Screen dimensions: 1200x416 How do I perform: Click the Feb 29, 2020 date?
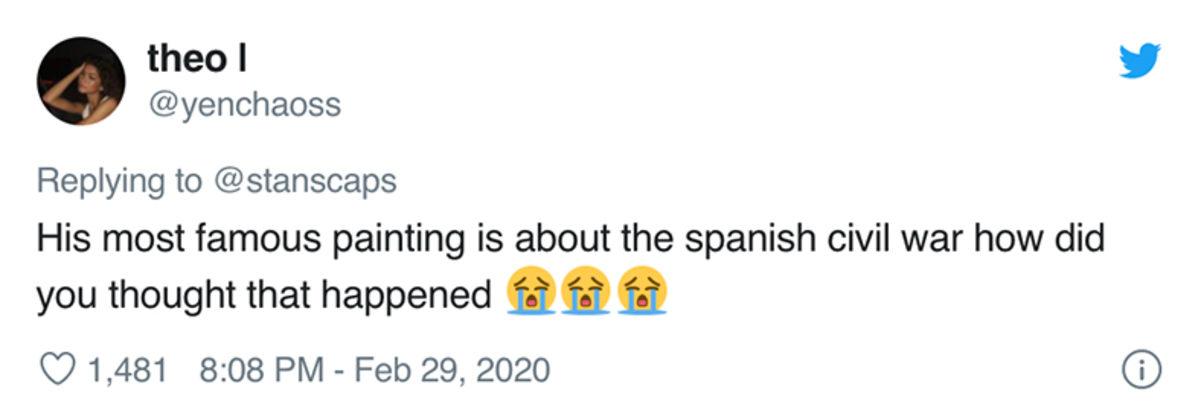click(x=449, y=371)
